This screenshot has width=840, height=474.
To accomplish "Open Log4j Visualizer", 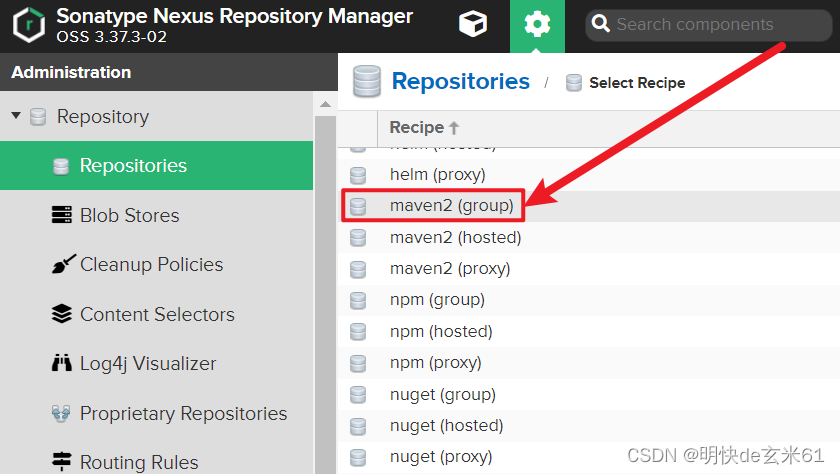I will [148, 364].
